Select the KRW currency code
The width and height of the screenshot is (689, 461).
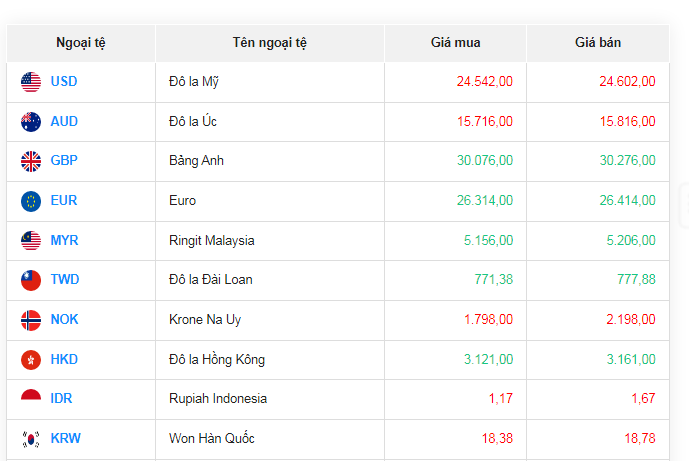click(x=65, y=439)
